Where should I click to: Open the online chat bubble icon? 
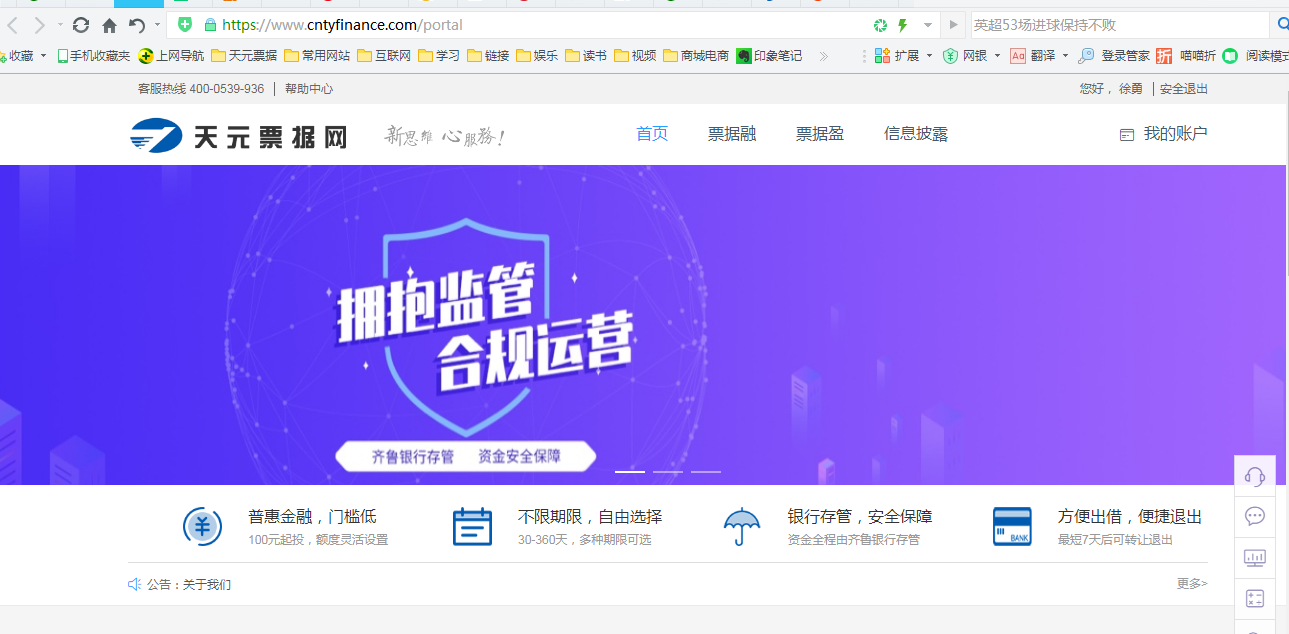pyautogui.click(x=1255, y=516)
